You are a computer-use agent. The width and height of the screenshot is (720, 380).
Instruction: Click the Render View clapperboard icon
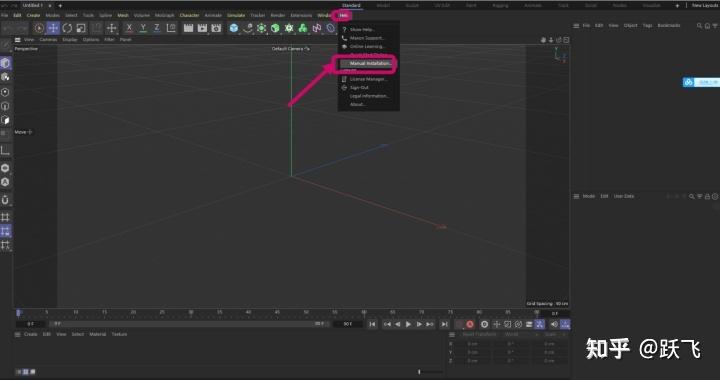(188, 28)
